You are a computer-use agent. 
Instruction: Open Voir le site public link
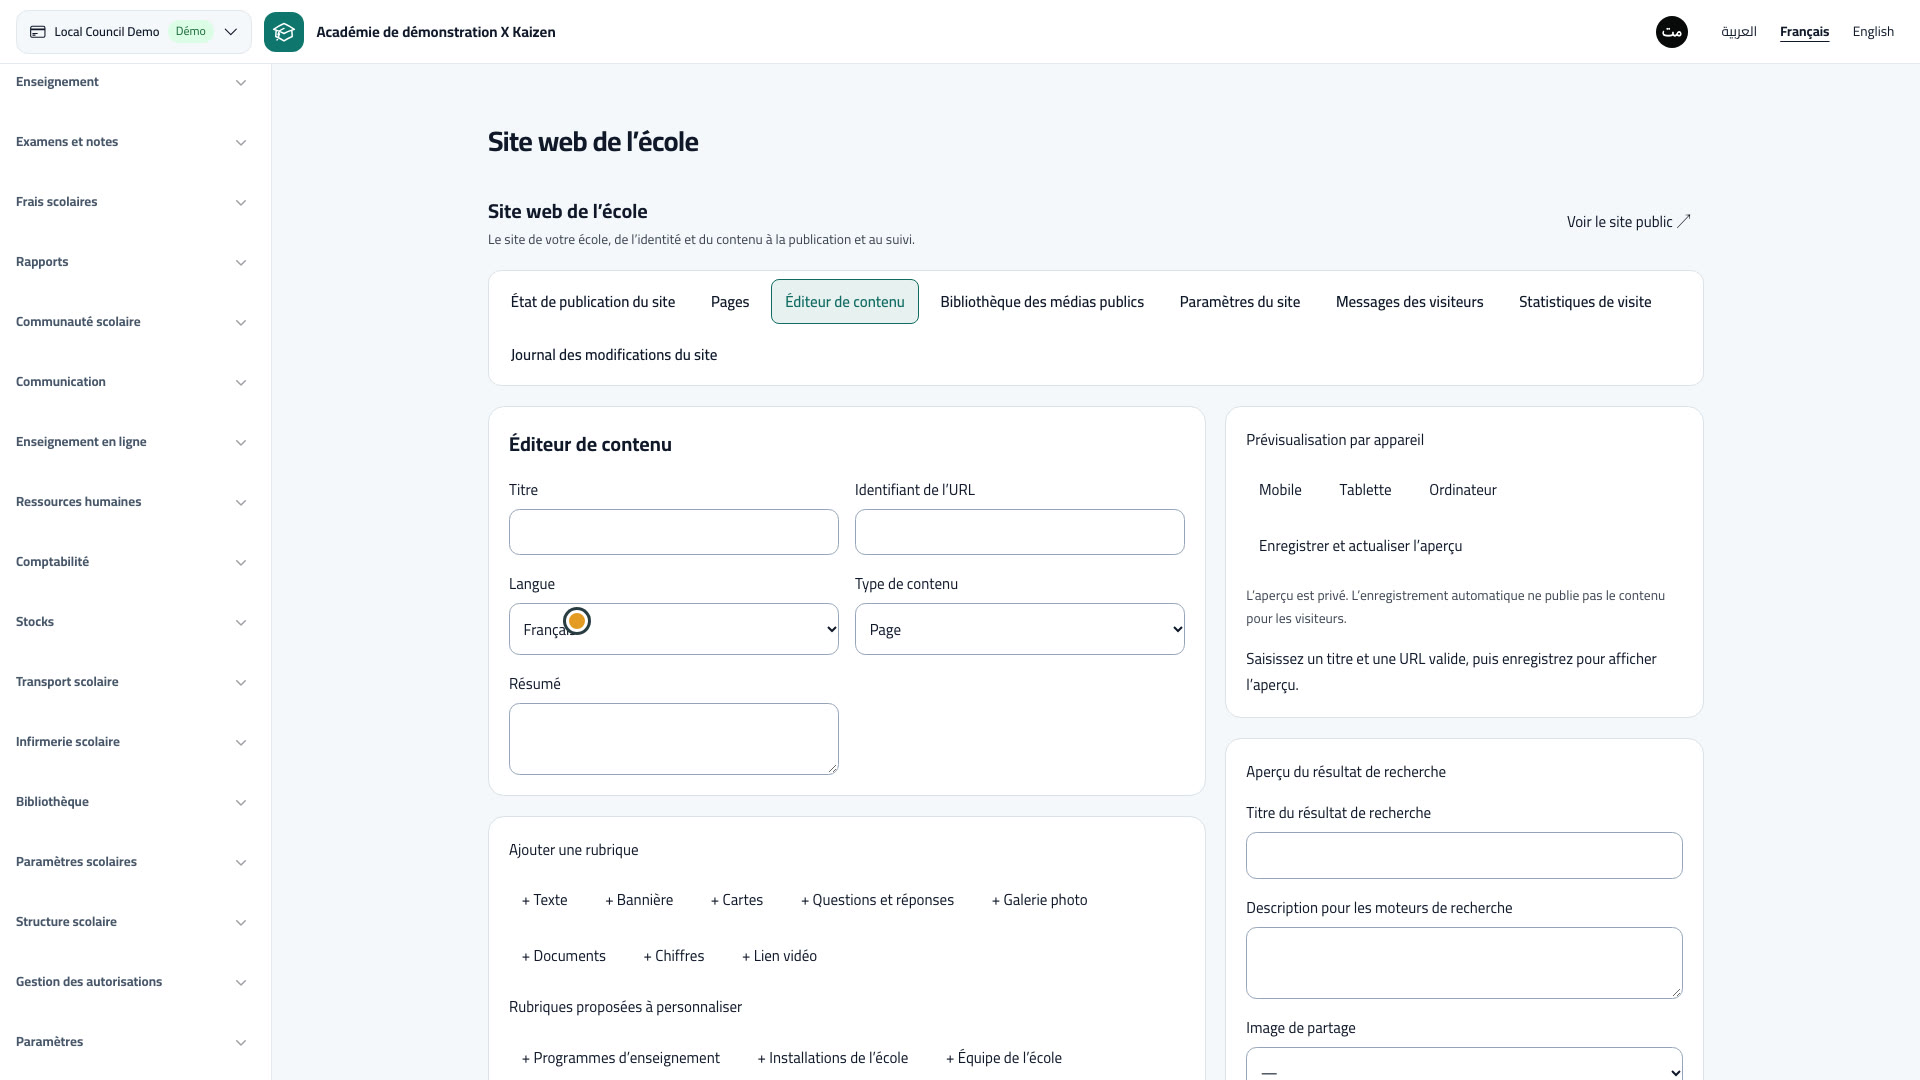point(1628,222)
